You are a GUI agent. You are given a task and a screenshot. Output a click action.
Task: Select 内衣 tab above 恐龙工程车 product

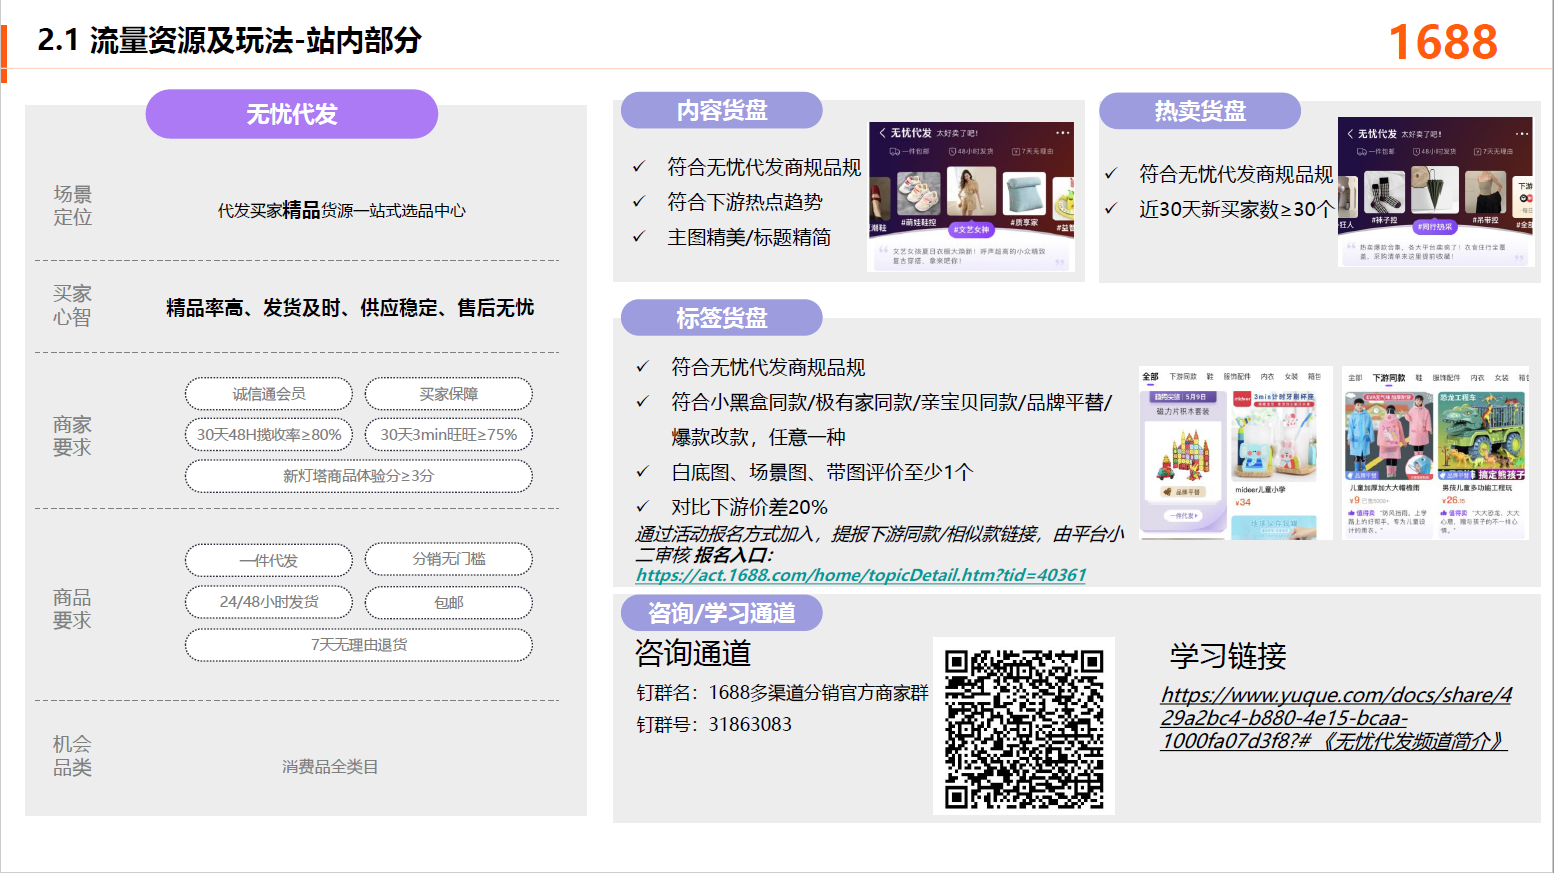tap(1477, 378)
